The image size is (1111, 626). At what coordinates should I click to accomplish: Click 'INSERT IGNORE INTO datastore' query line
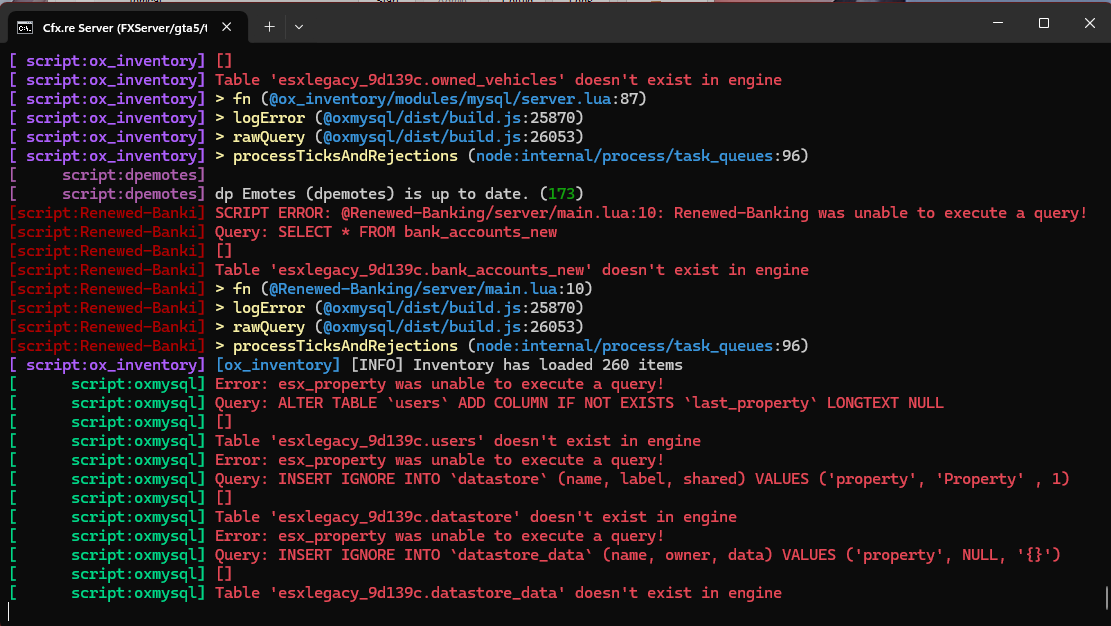642,479
